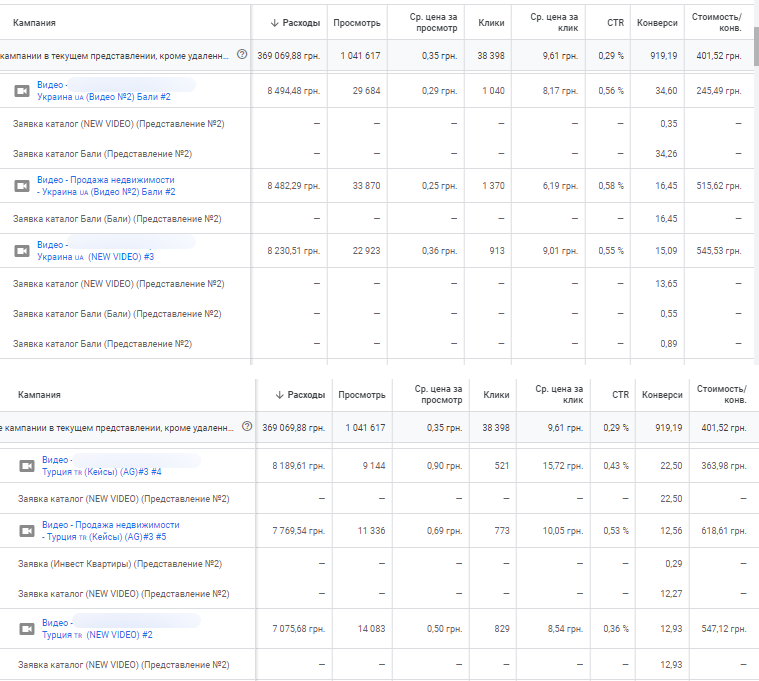
Task: Open campaign link Турция (NEW VIDEO) #2
Action: tap(97, 635)
